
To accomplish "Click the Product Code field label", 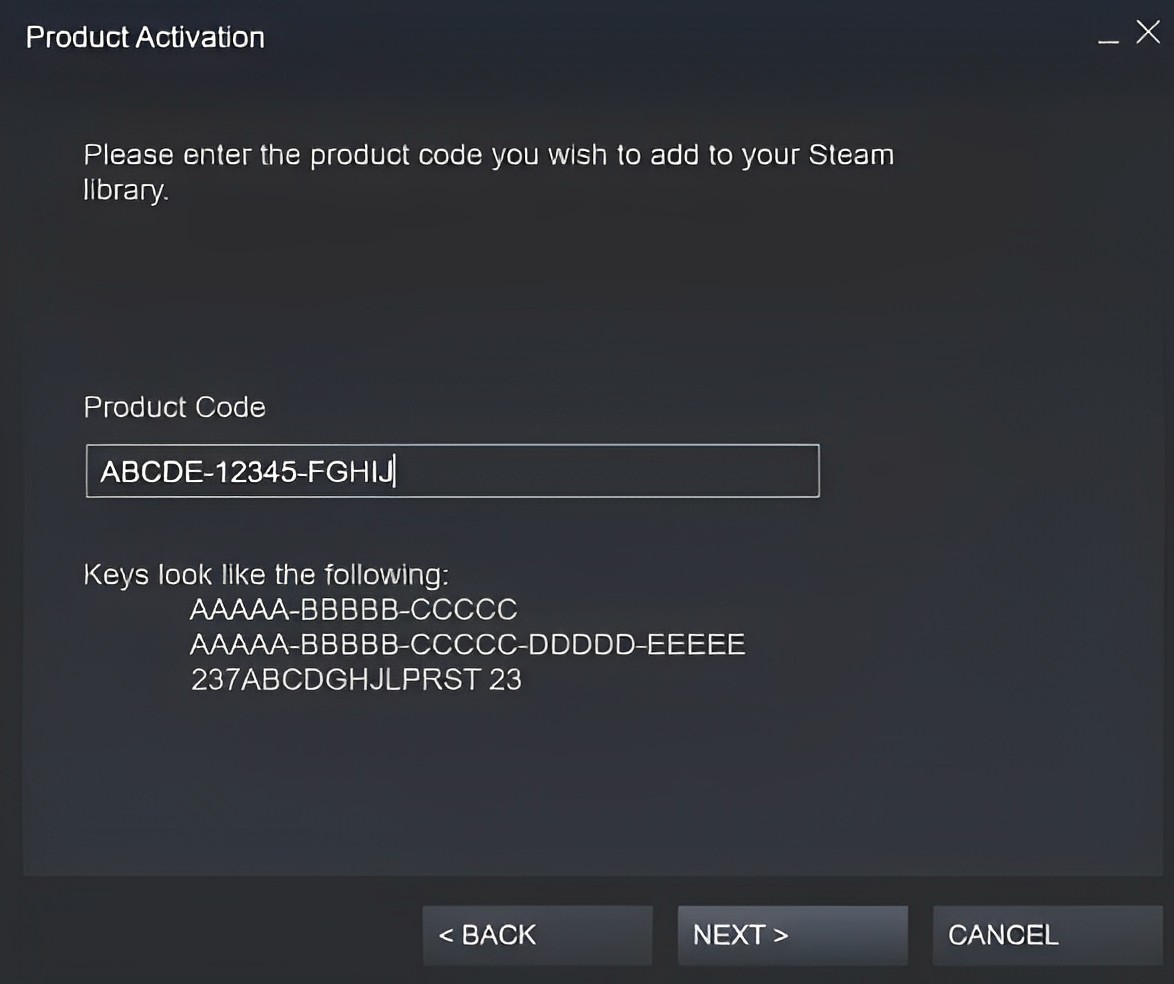I will pos(174,407).
